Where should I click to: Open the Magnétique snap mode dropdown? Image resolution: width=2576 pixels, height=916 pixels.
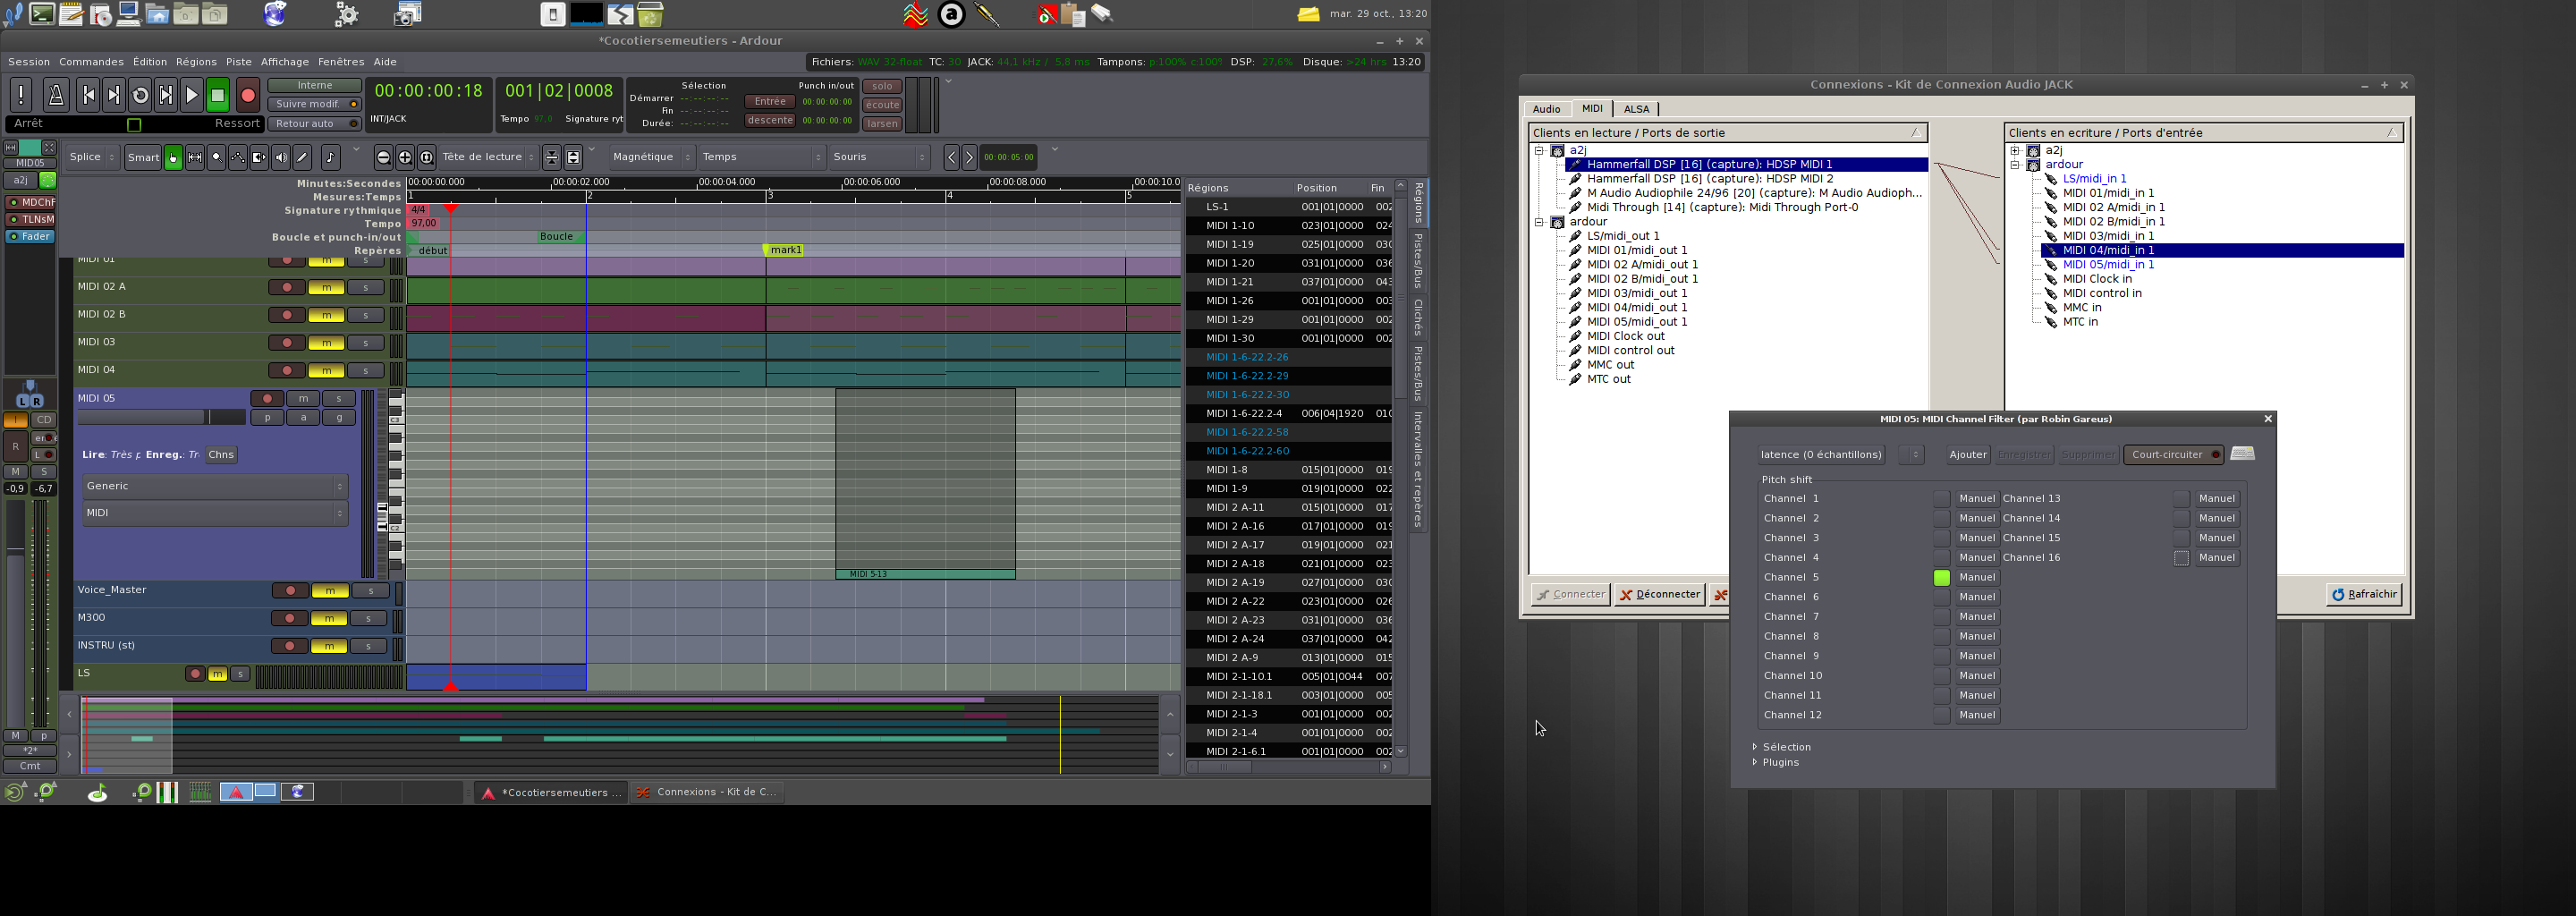(652, 157)
